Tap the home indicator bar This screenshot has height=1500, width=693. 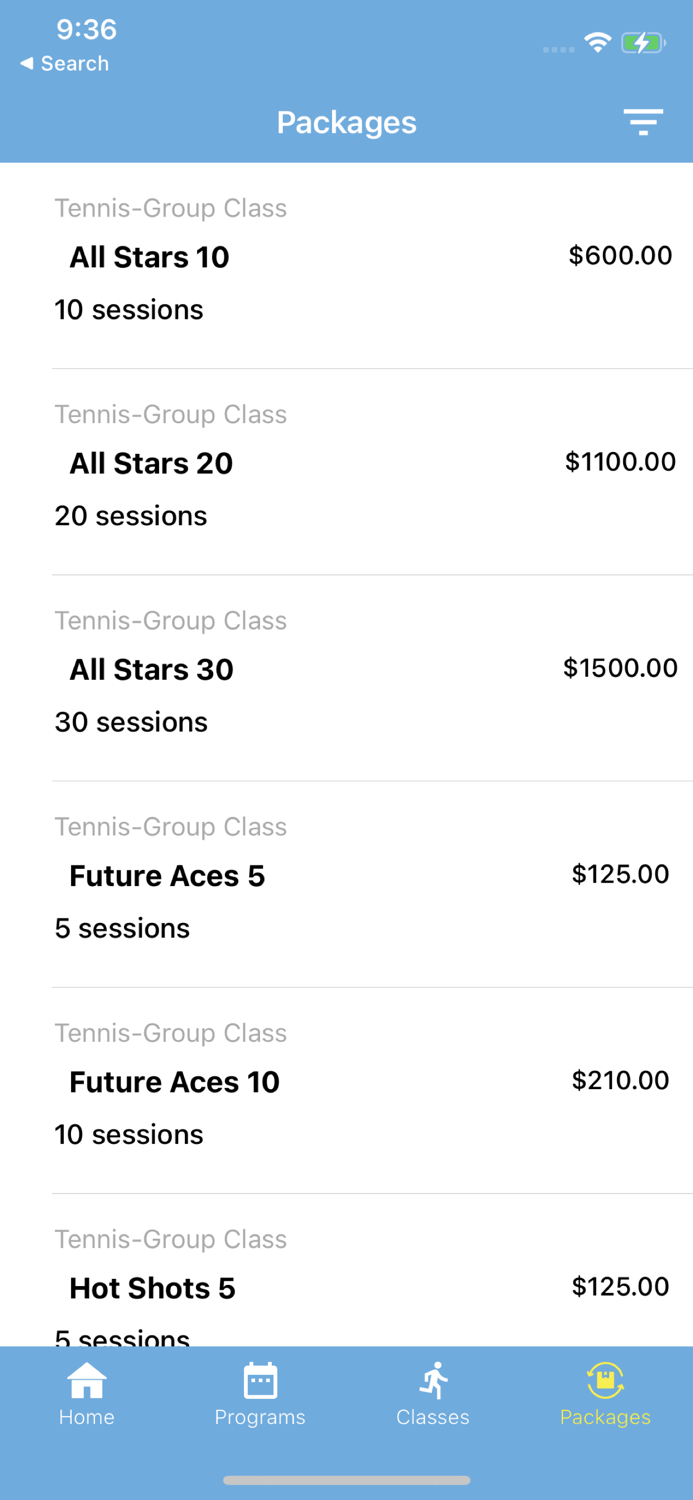347,1480
